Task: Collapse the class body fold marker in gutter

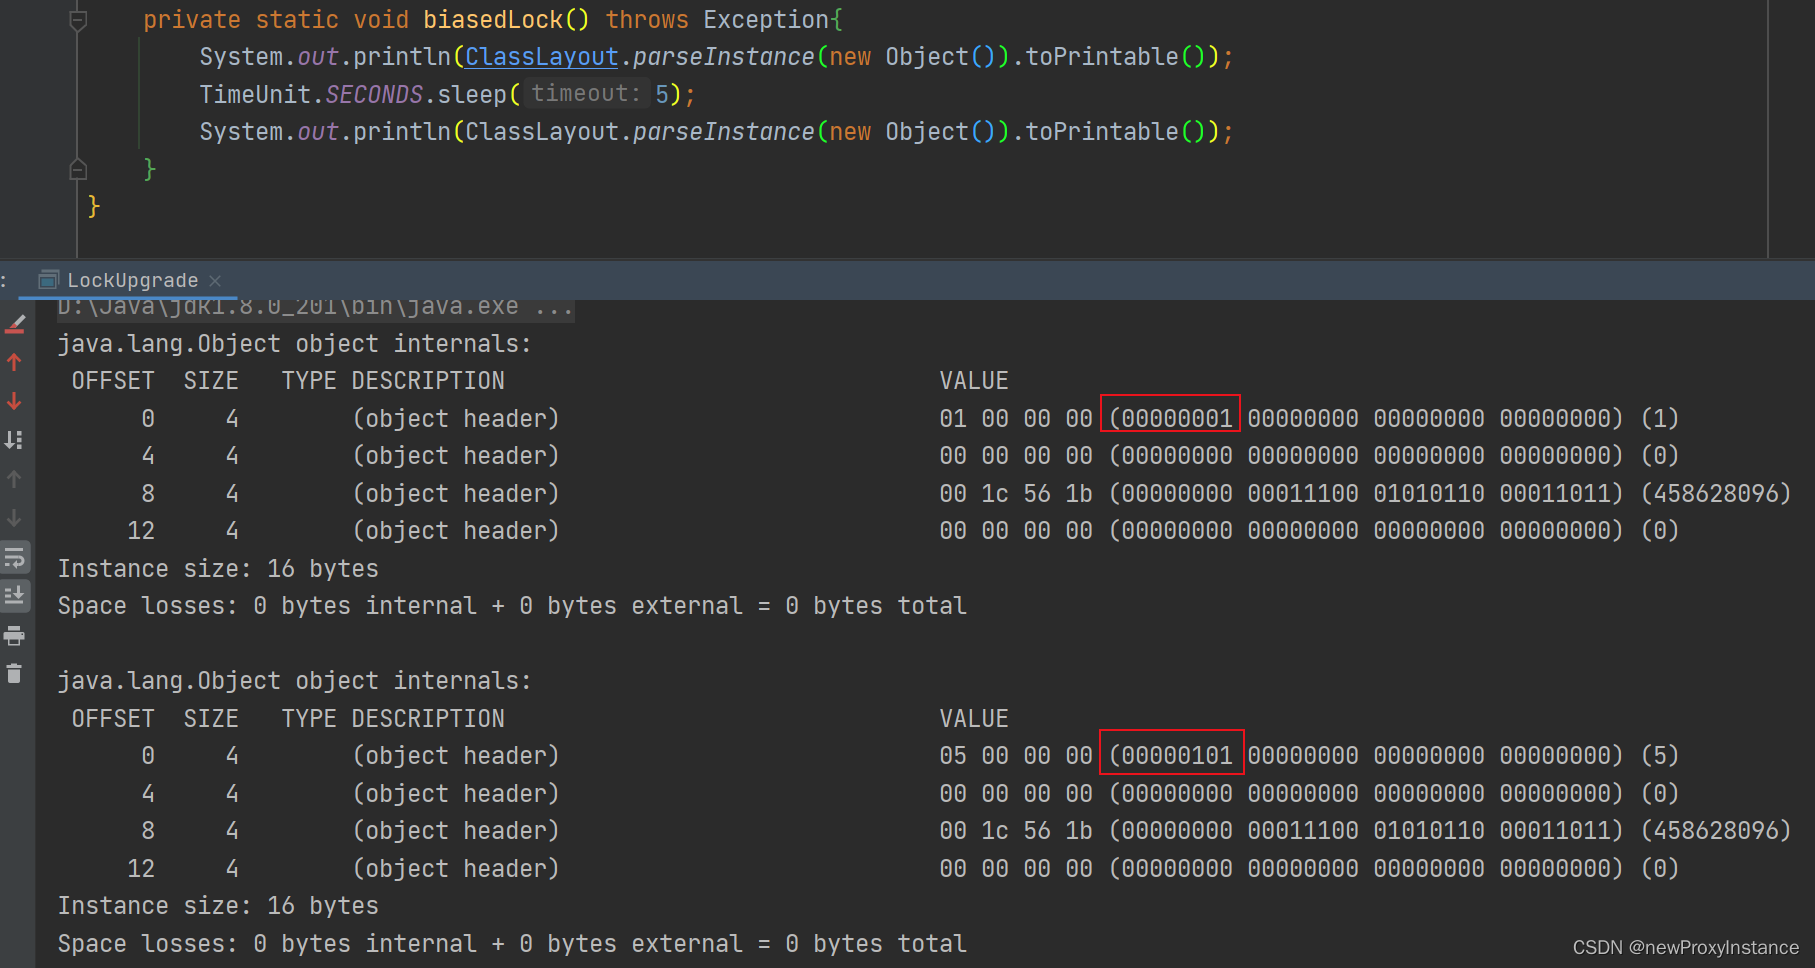Action: point(78,168)
